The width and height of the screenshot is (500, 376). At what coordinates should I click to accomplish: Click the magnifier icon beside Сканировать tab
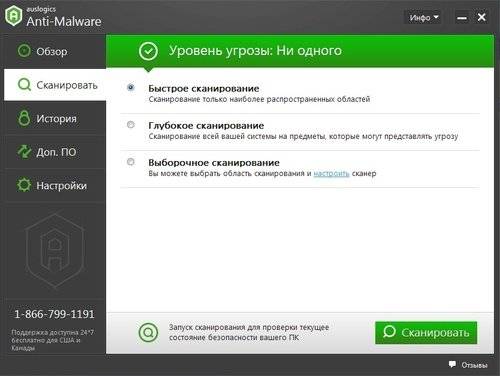point(24,85)
